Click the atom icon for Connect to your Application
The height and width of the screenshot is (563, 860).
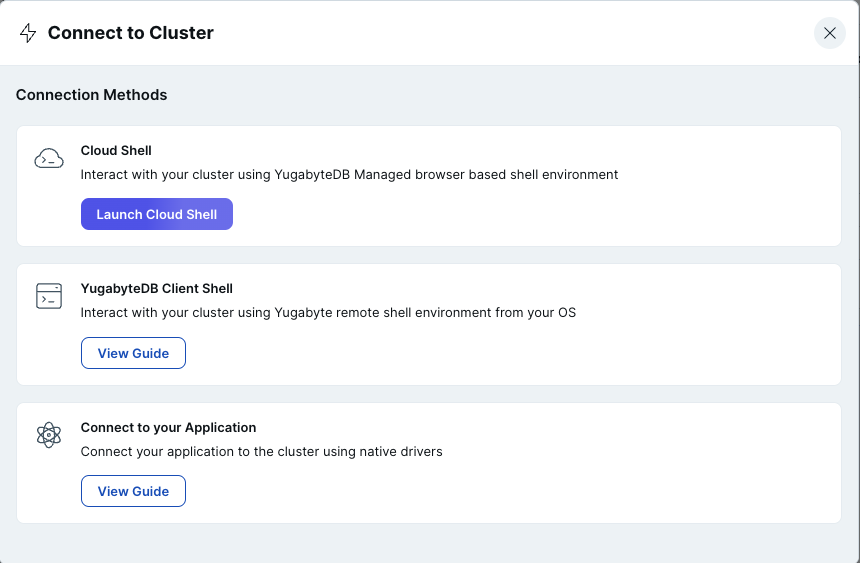[x=49, y=435]
